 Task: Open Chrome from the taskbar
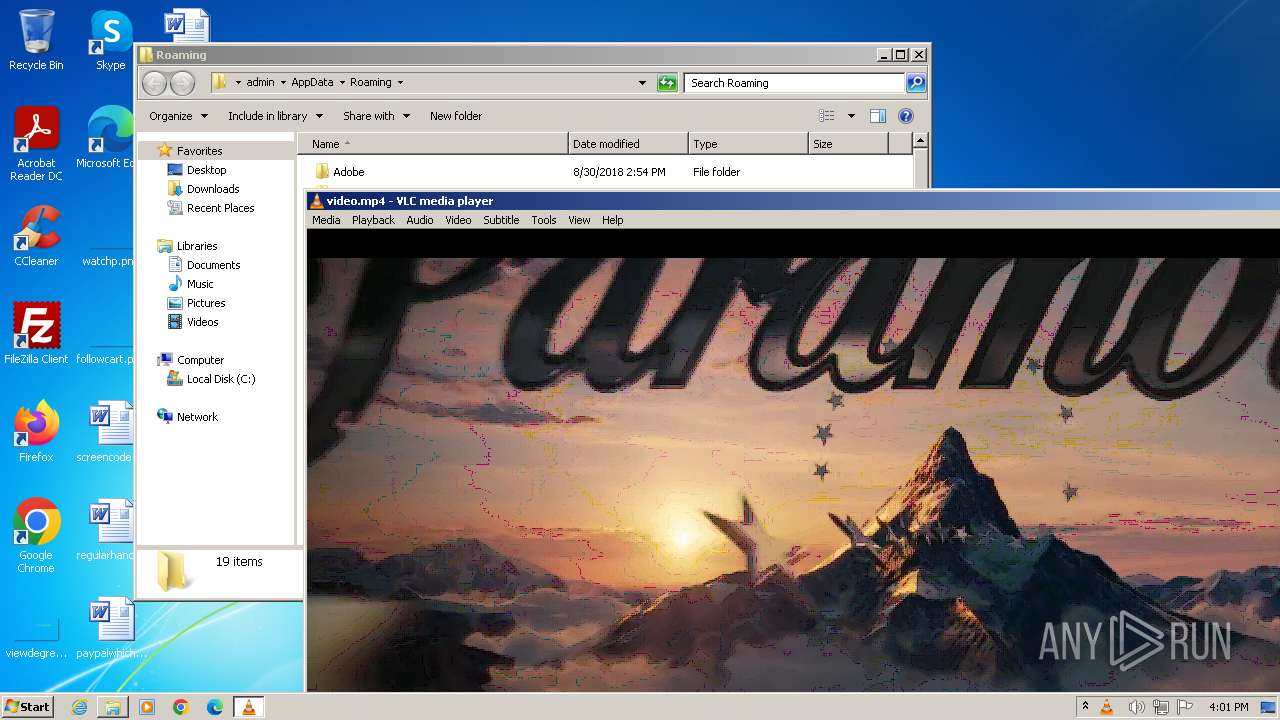[181, 707]
